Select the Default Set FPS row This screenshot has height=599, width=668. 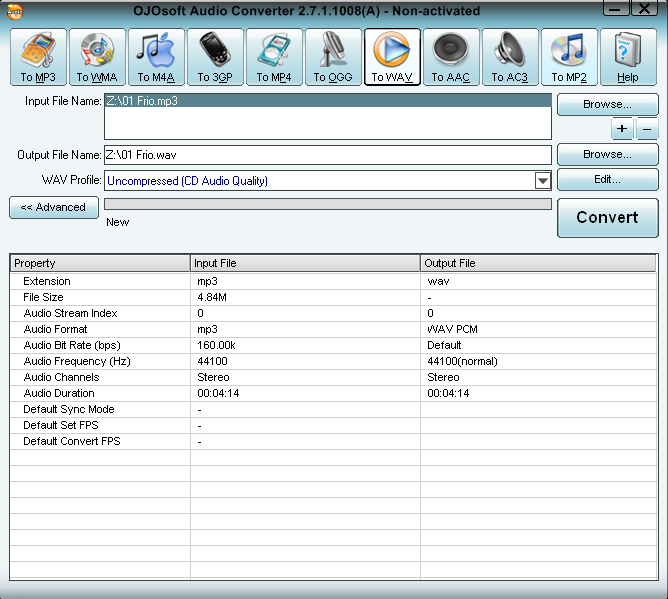click(x=333, y=425)
